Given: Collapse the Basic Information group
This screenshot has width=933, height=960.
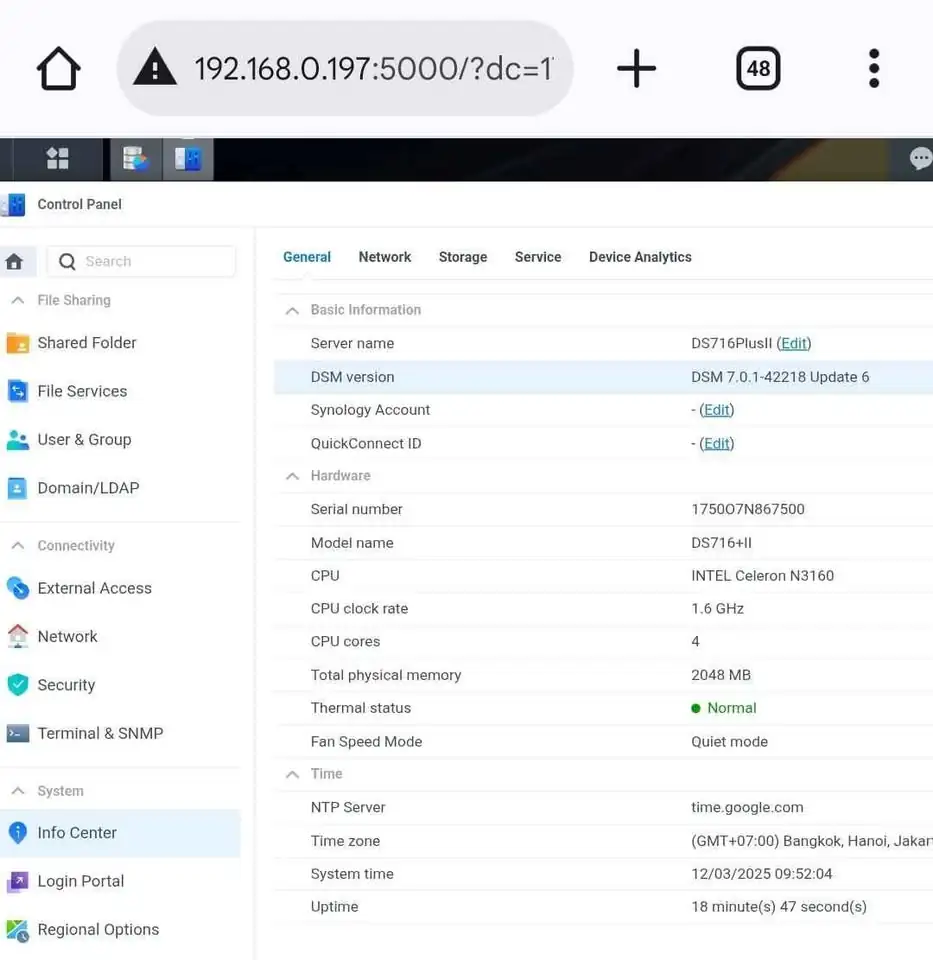Looking at the screenshot, I should pyautogui.click(x=293, y=310).
